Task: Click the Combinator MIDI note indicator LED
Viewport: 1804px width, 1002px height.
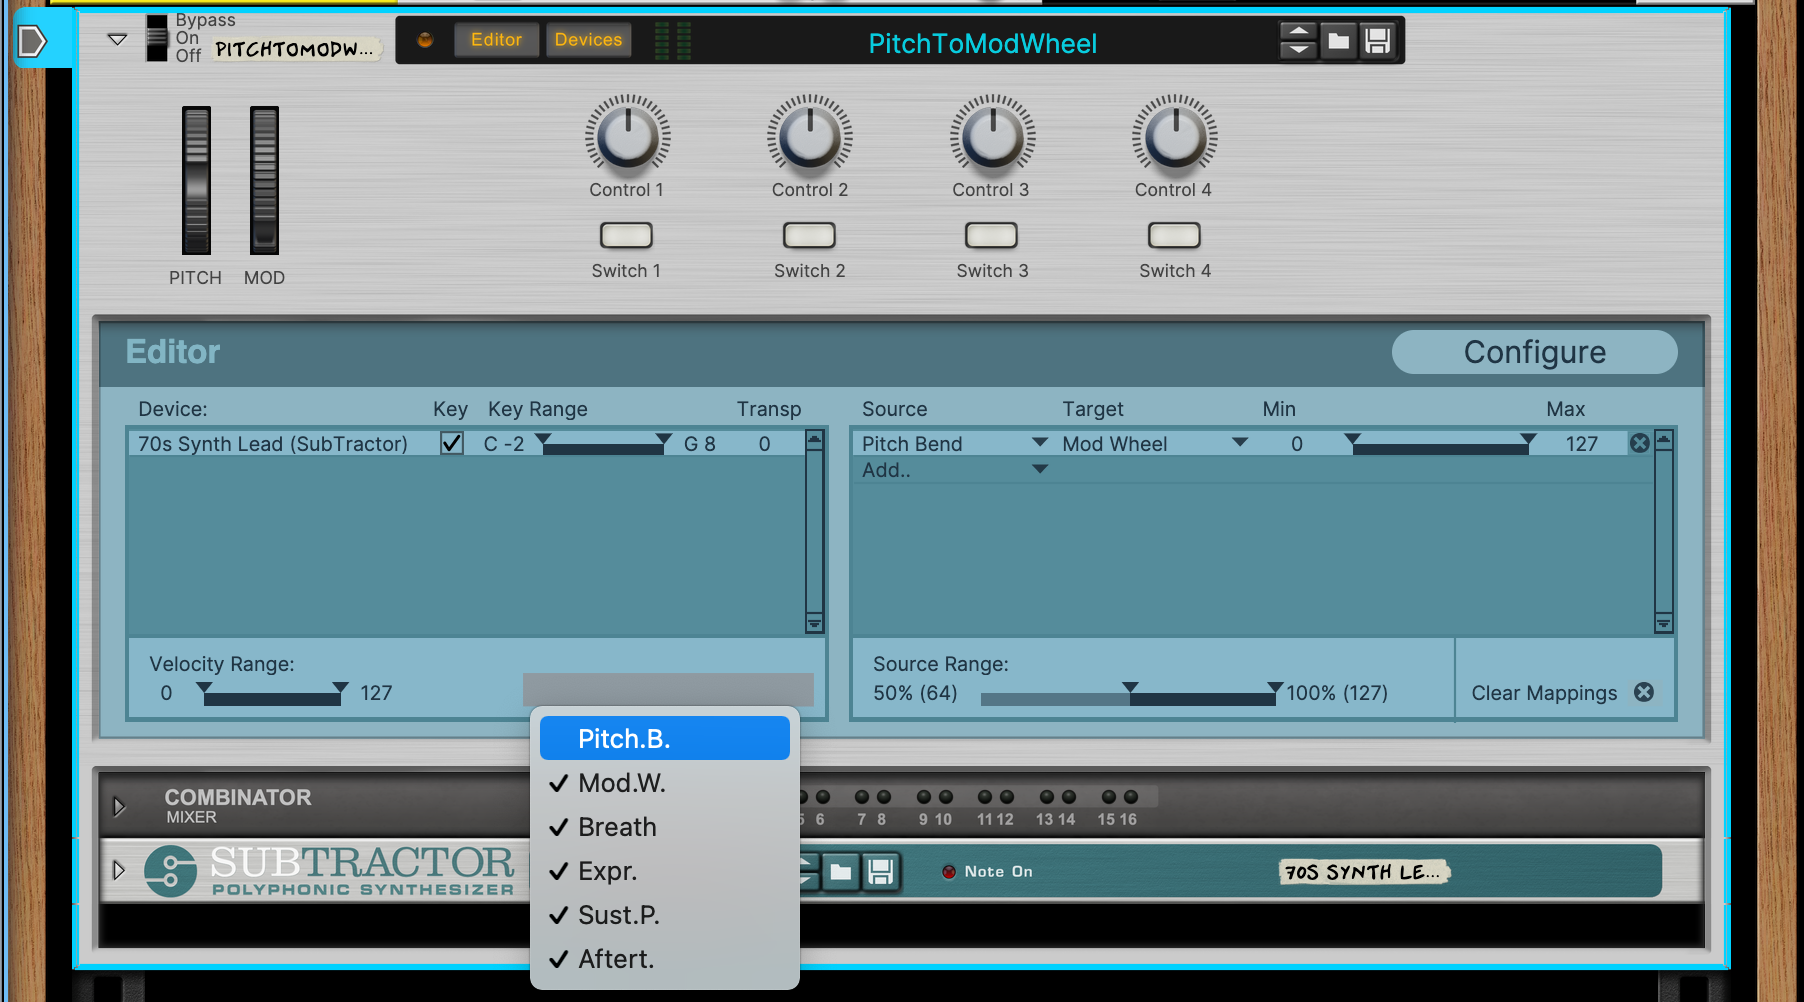Action: pos(425,40)
